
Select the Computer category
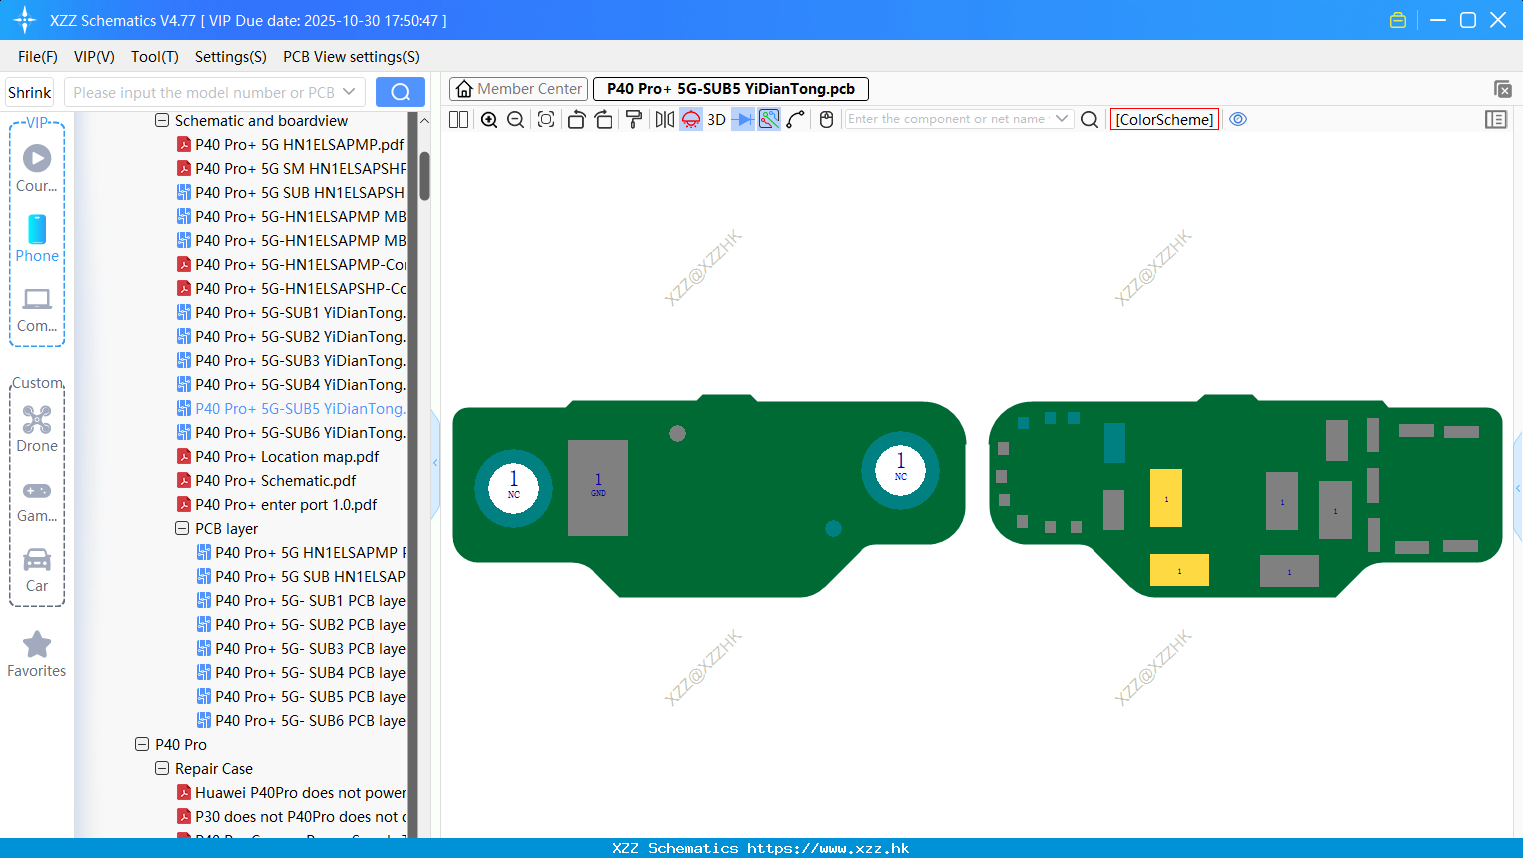37,308
